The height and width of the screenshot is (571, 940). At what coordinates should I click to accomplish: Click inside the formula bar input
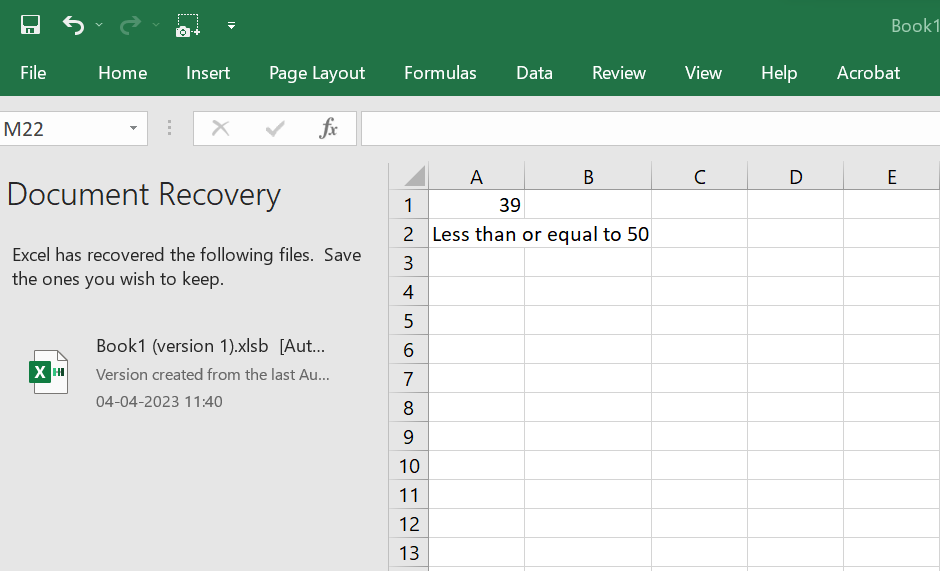click(x=650, y=128)
